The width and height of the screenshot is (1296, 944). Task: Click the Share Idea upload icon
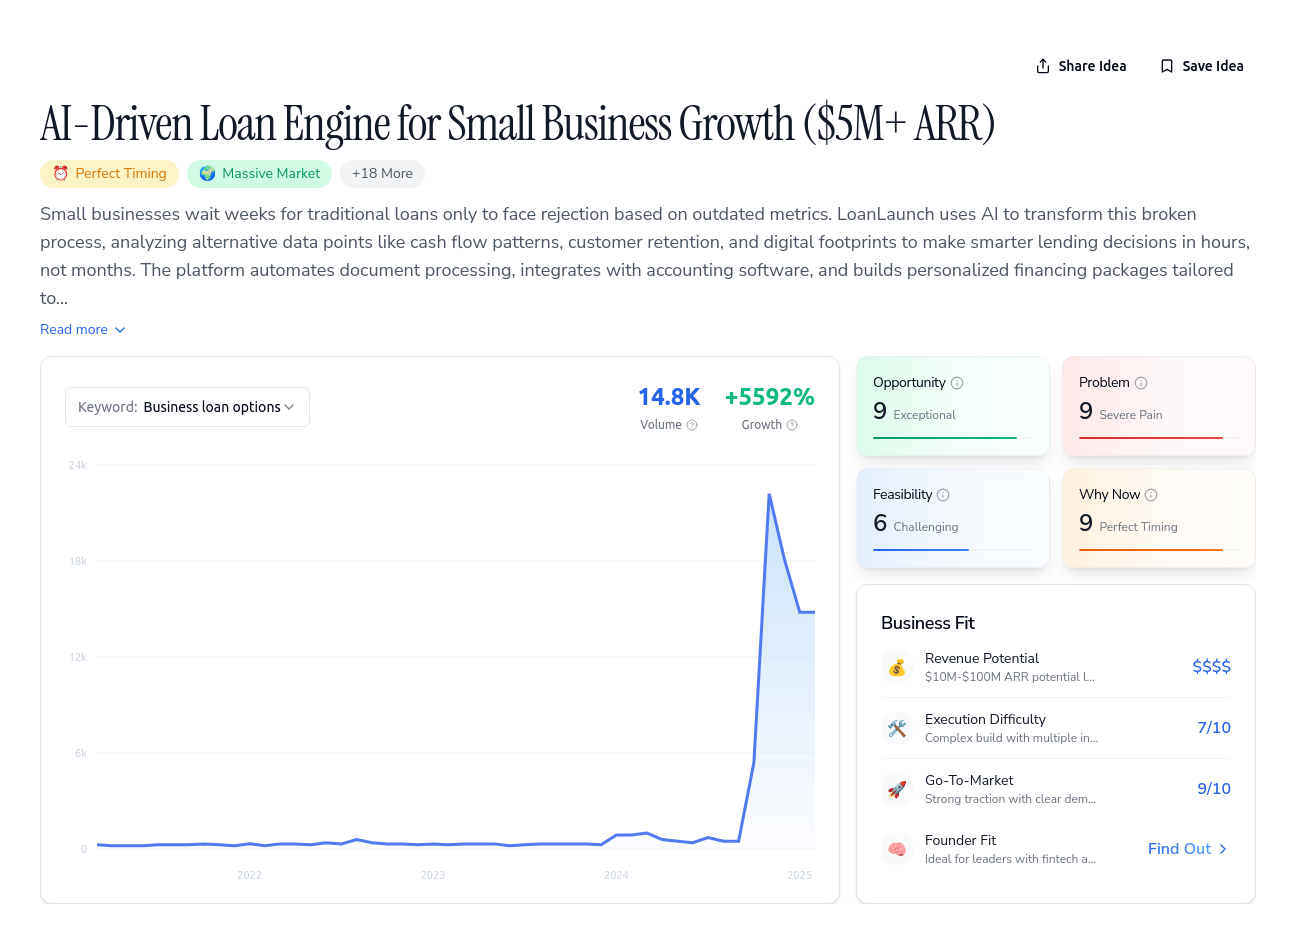pyautogui.click(x=1043, y=66)
